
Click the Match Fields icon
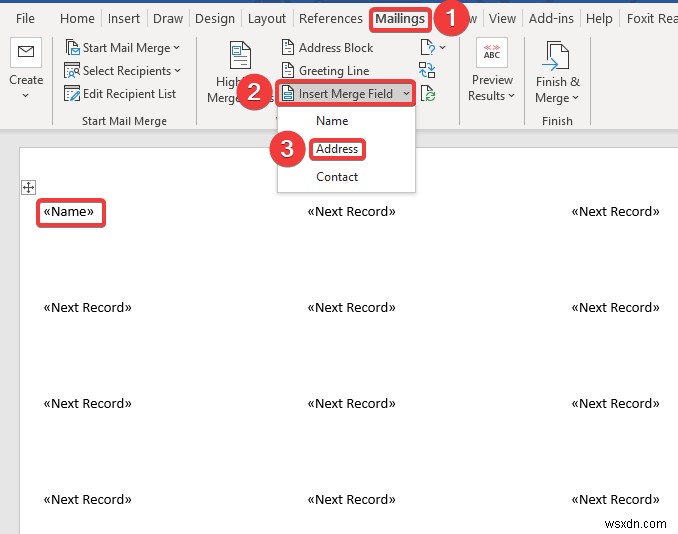click(427, 70)
